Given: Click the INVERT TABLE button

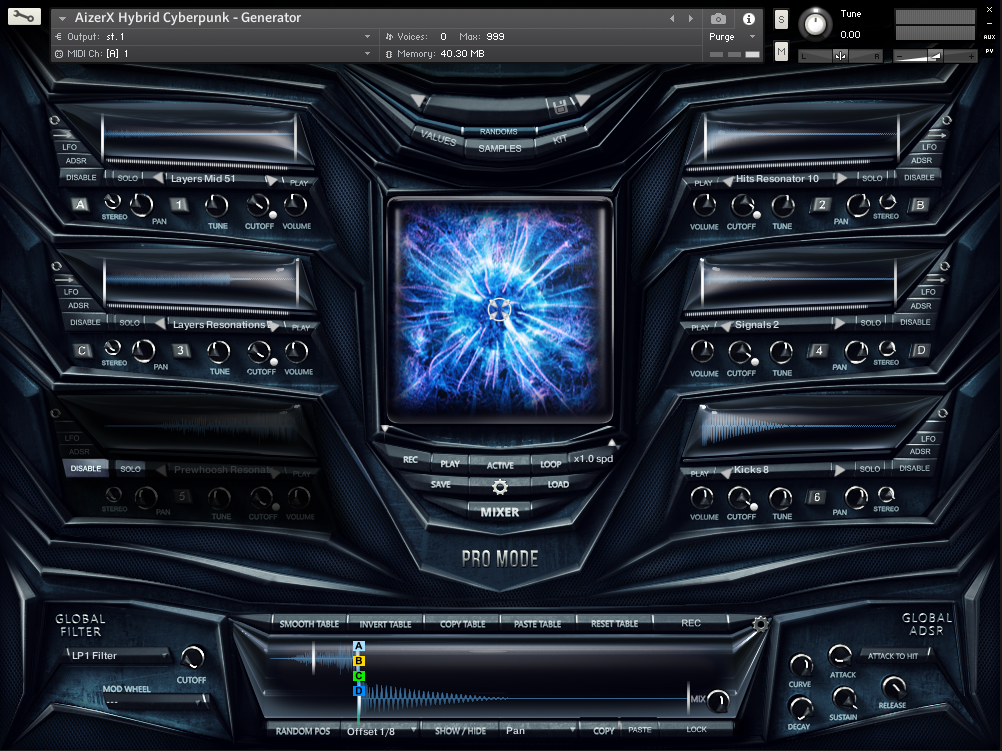Looking at the screenshot, I should coord(385,624).
